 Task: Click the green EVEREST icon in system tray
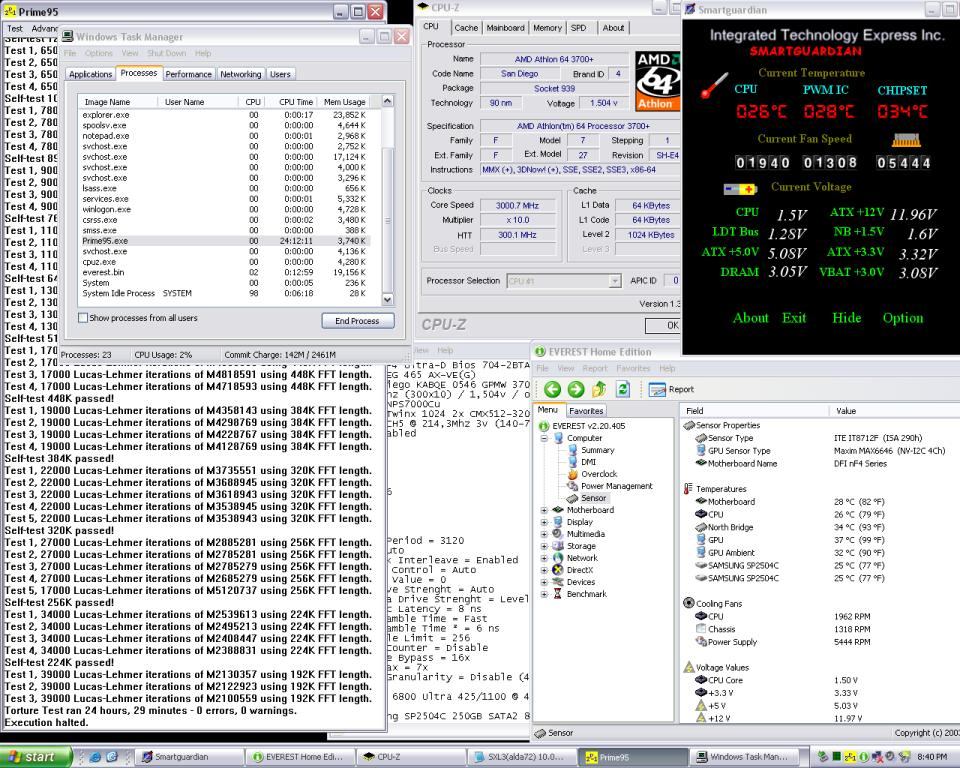coord(863,757)
